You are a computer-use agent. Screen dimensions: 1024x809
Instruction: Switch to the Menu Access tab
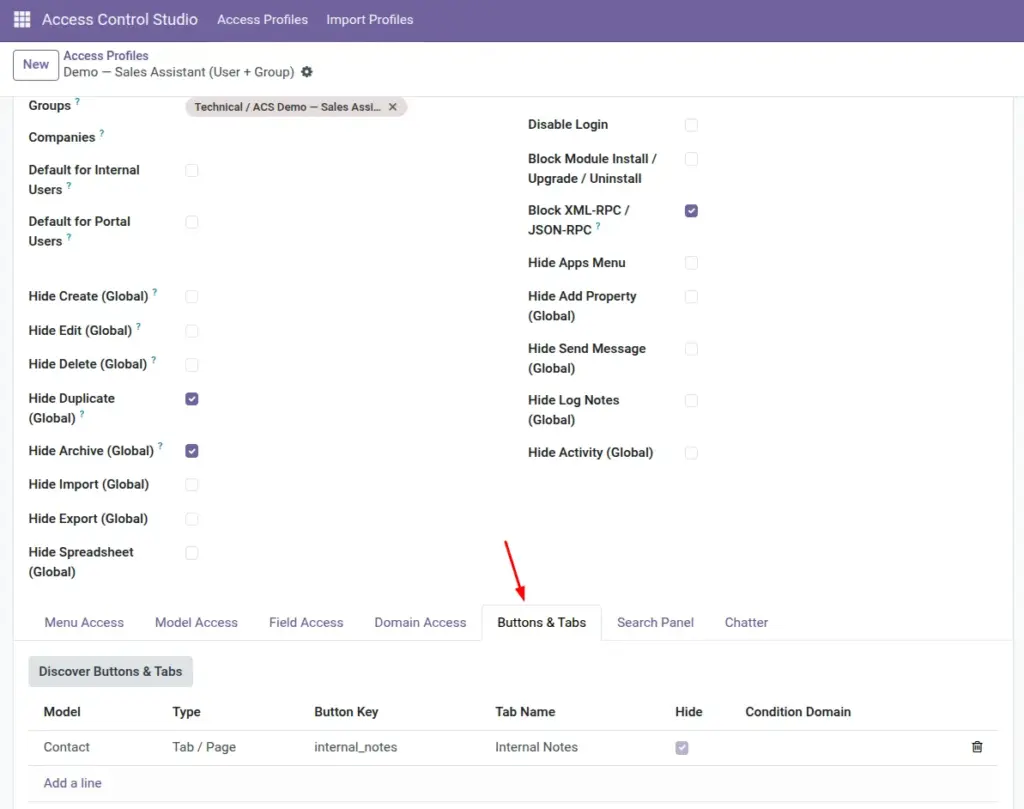tap(84, 623)
